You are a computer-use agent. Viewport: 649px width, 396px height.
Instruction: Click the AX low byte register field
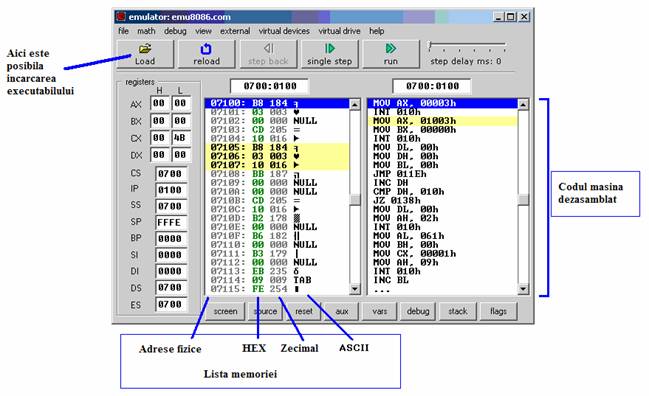pyautogui.click(x=180, y=103)
